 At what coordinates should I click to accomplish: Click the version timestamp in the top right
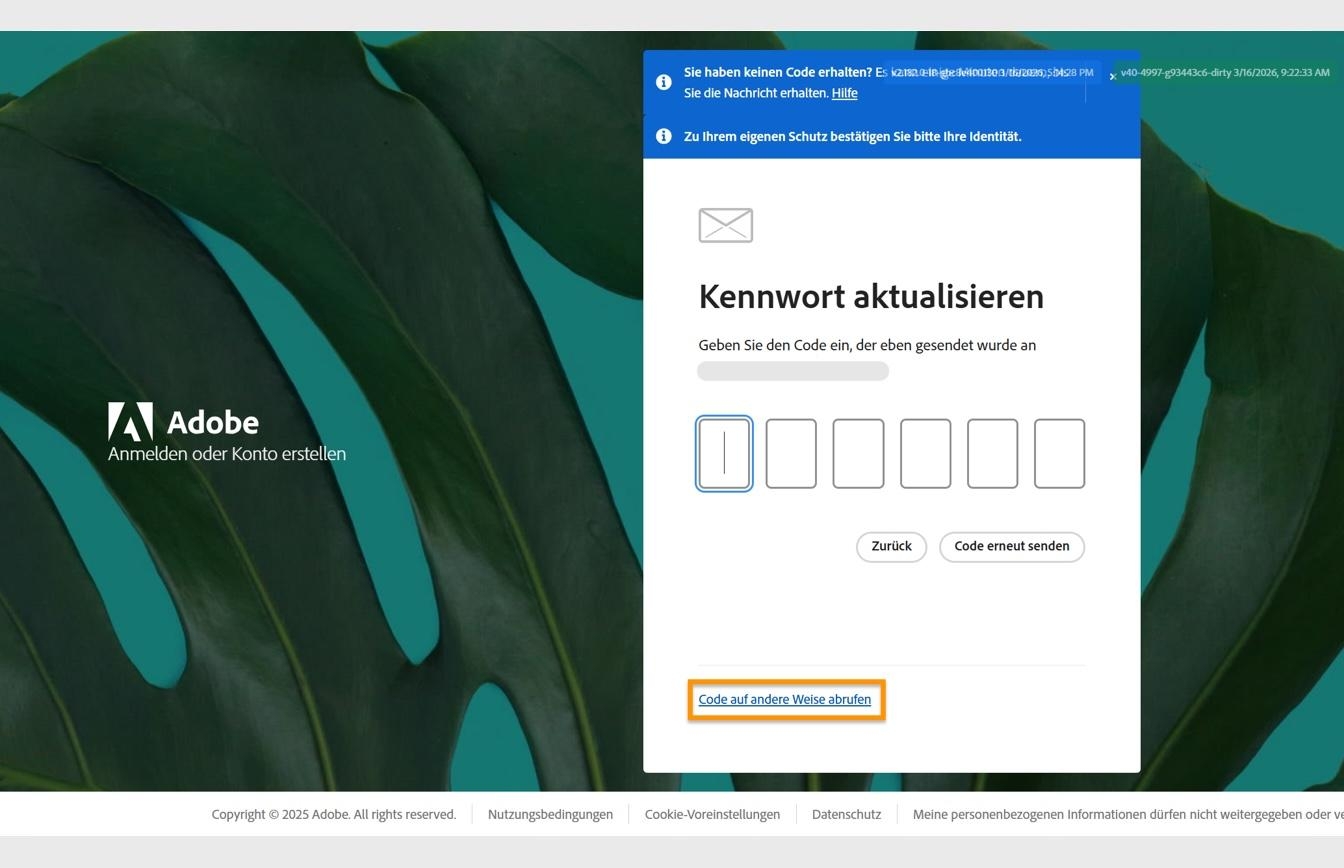coord(1224,72)
